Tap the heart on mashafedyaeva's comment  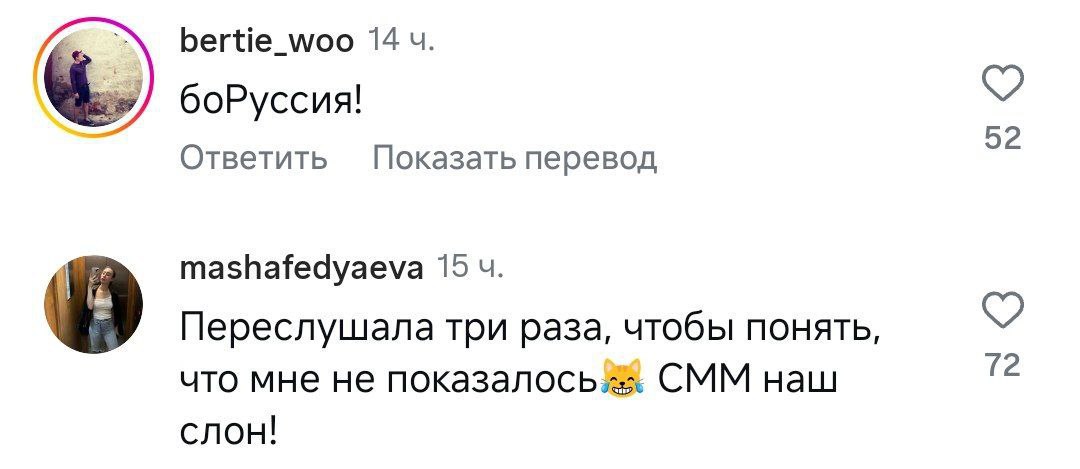[x=1003, y=313]
